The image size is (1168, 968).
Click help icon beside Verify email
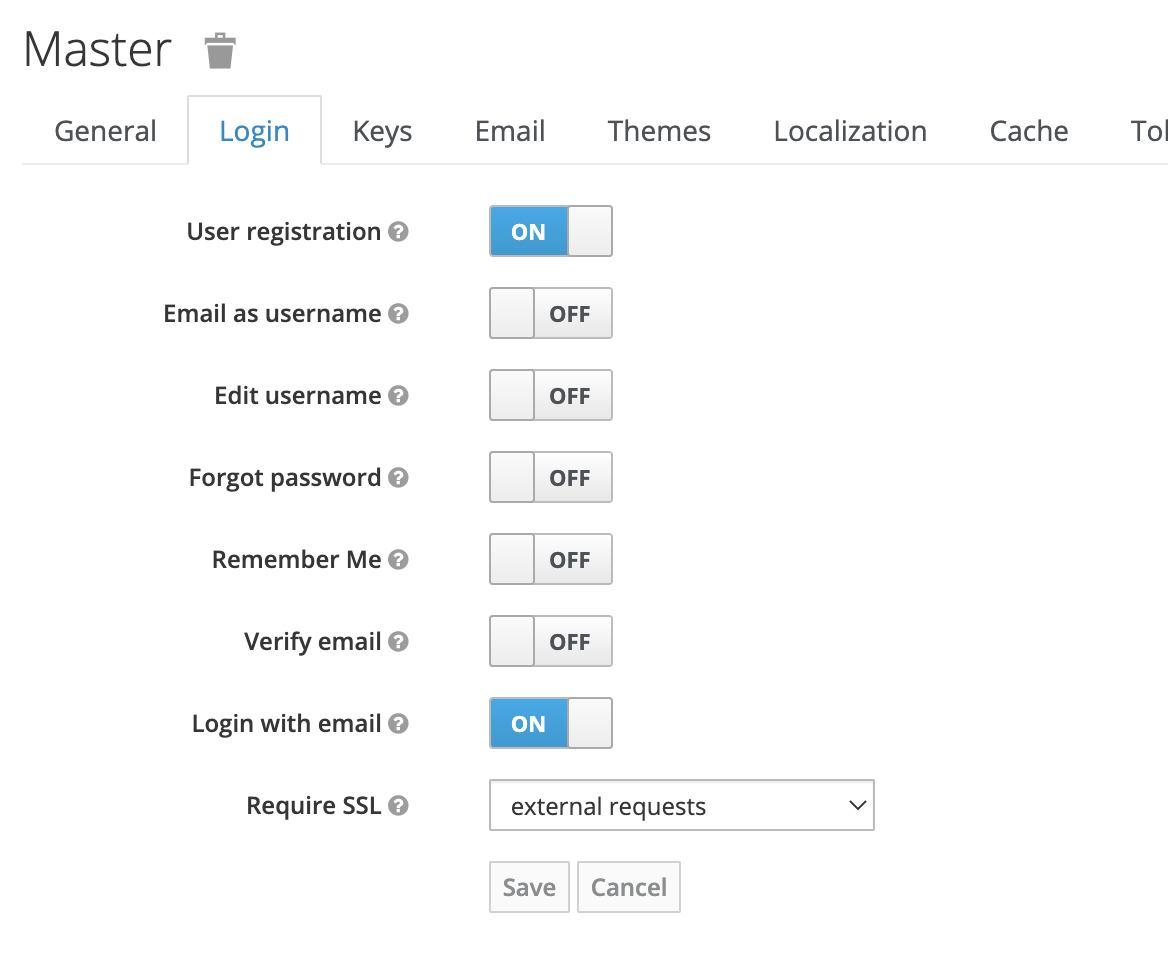pos(398,642)
